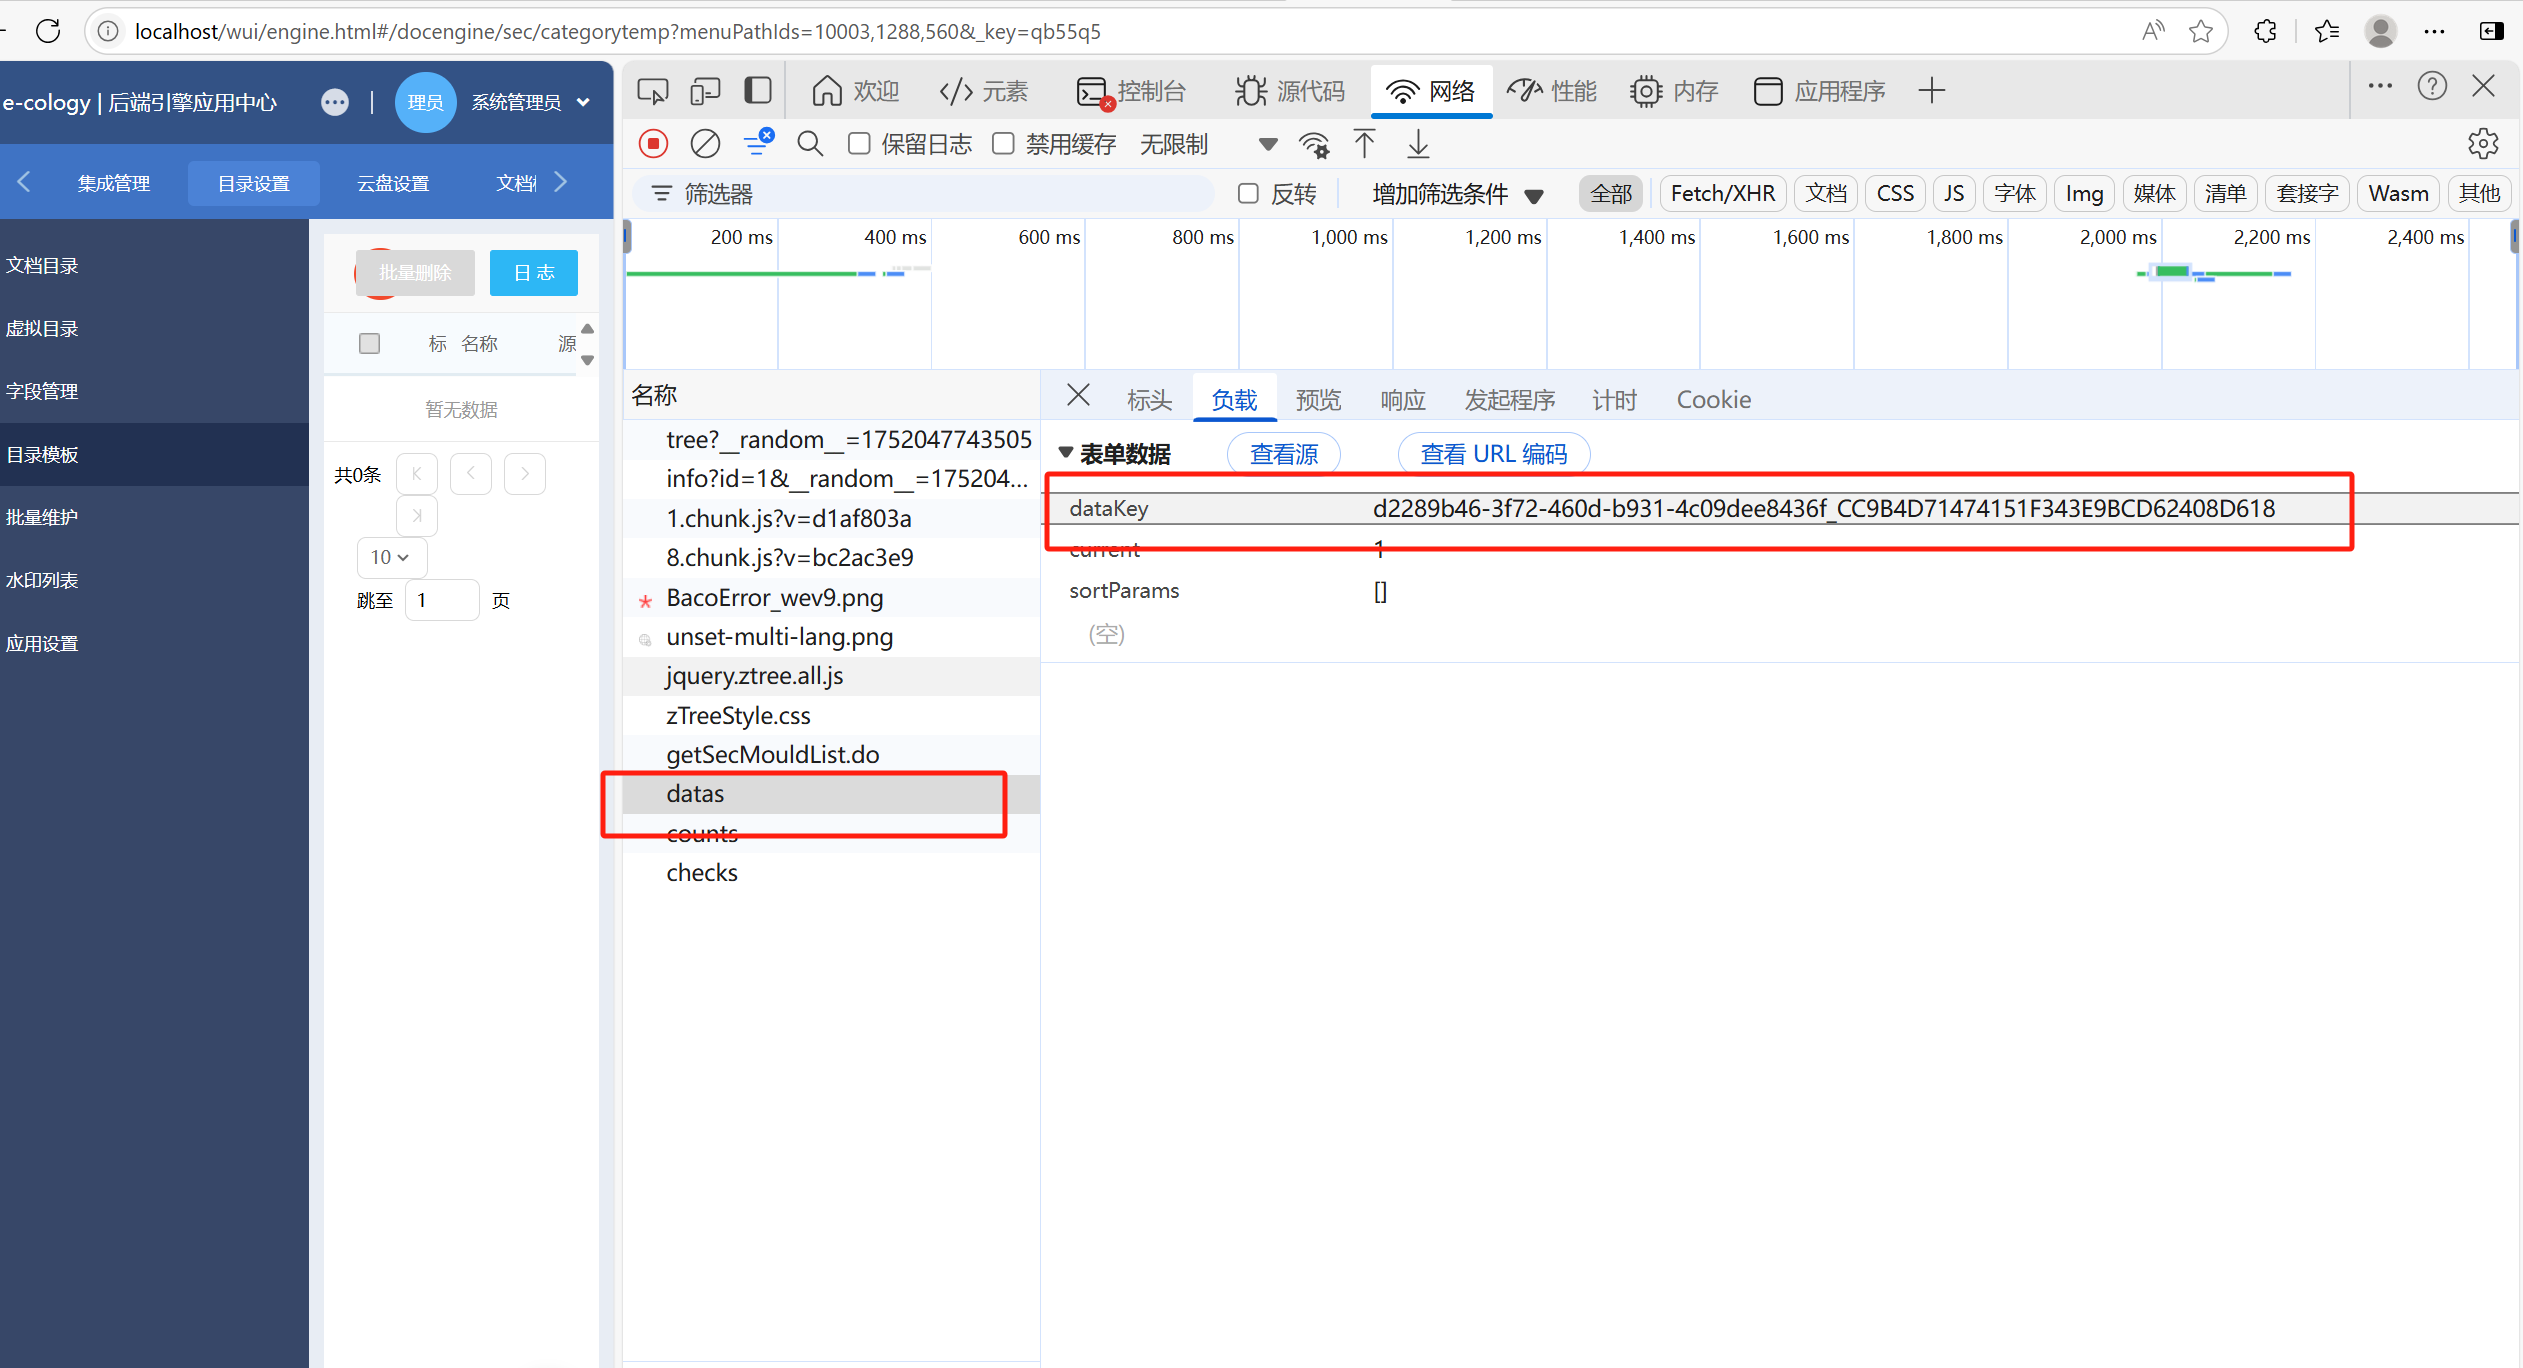This screenshot has height=1368, width=2523.
Task: Open DevTools settings gear
Action: (x=2484, y=144)
